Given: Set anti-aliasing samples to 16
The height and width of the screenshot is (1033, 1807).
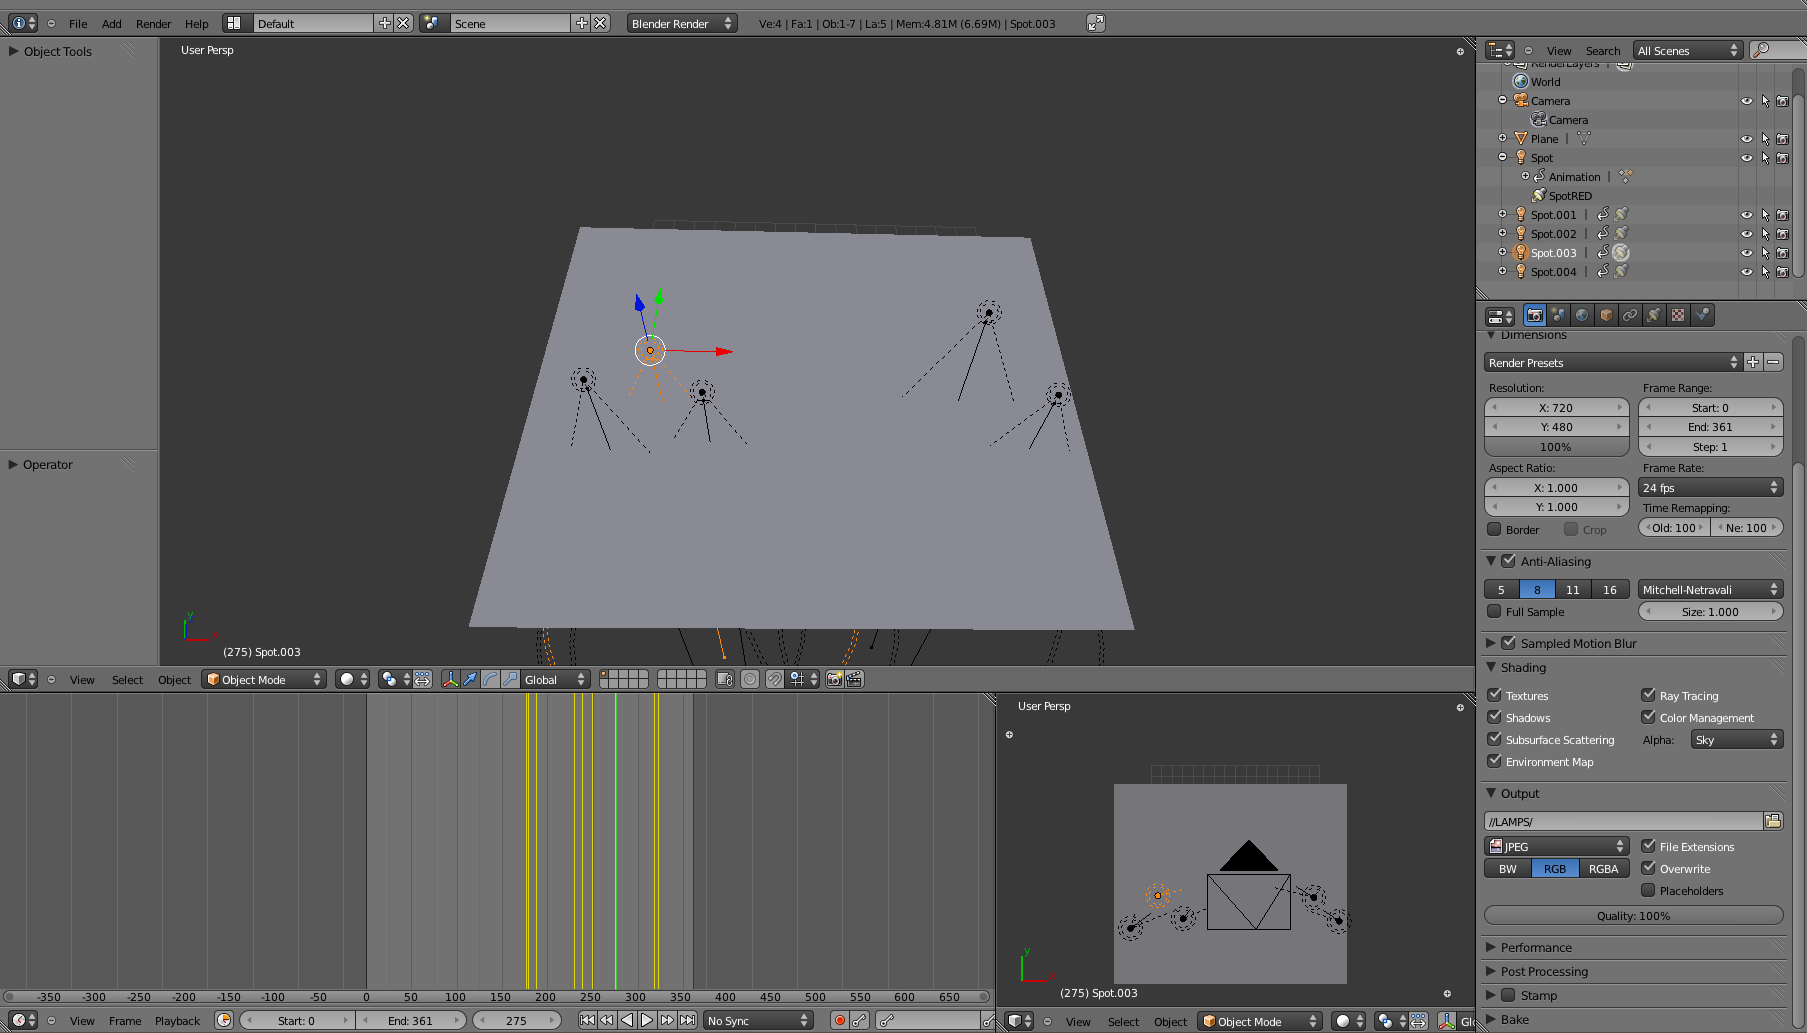Looking at the screenshot, I should tap(1609, 590).
